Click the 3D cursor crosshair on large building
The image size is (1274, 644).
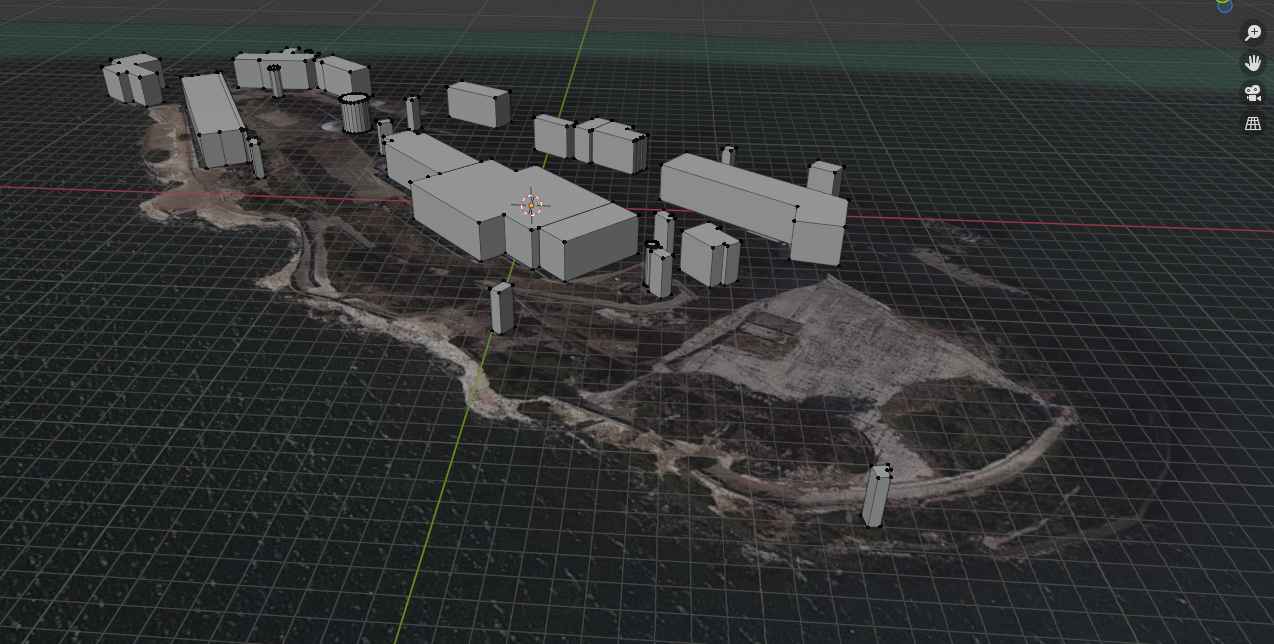tap(531, 205)
